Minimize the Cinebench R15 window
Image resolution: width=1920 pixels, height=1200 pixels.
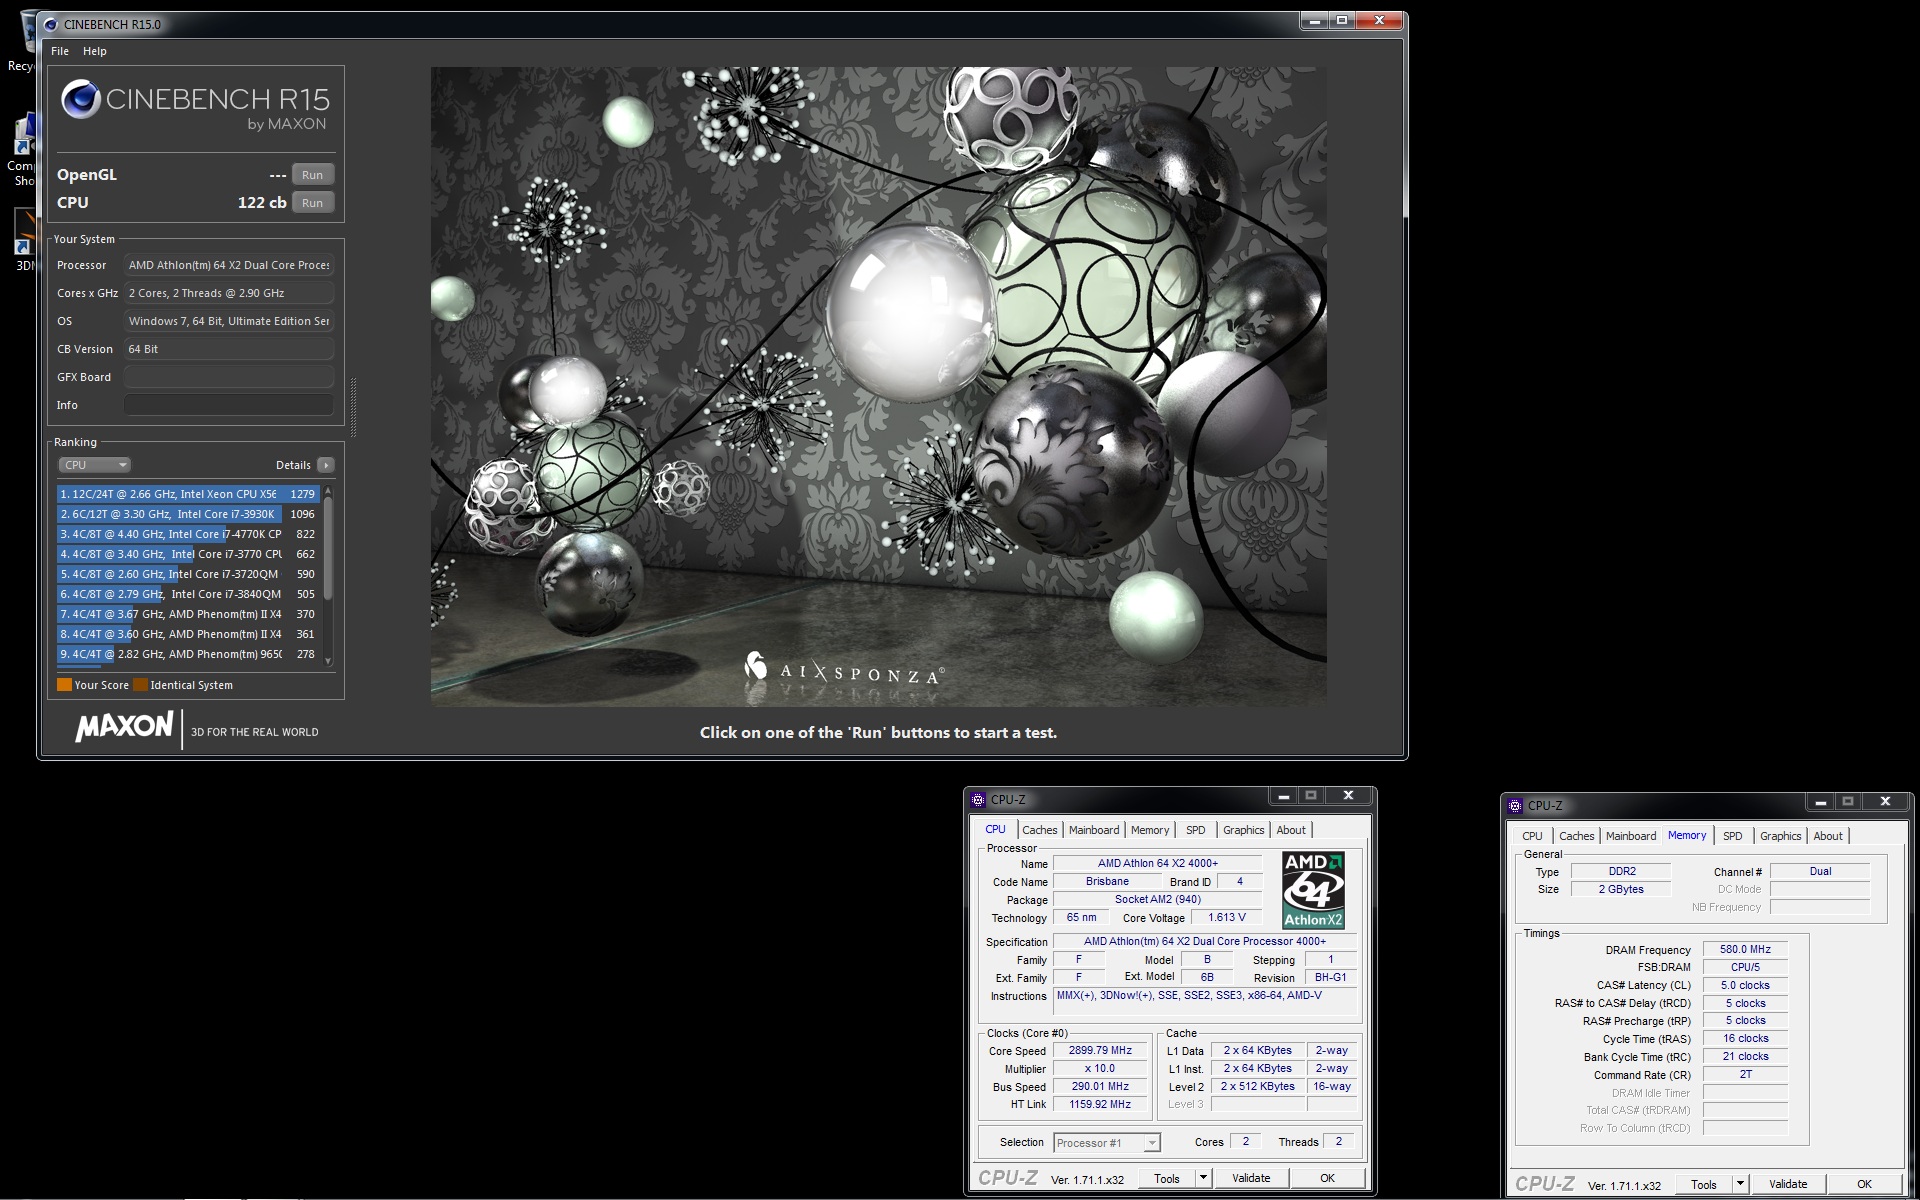point(1314,21)
